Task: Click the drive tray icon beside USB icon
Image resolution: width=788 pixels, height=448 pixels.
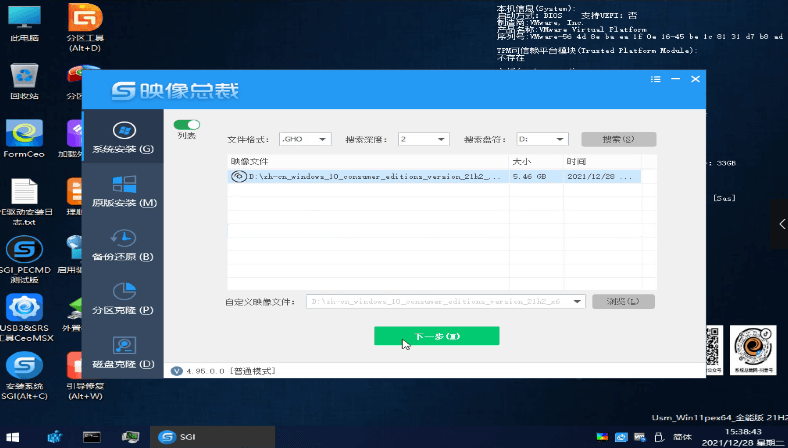Action: click(x=640, y=437)
